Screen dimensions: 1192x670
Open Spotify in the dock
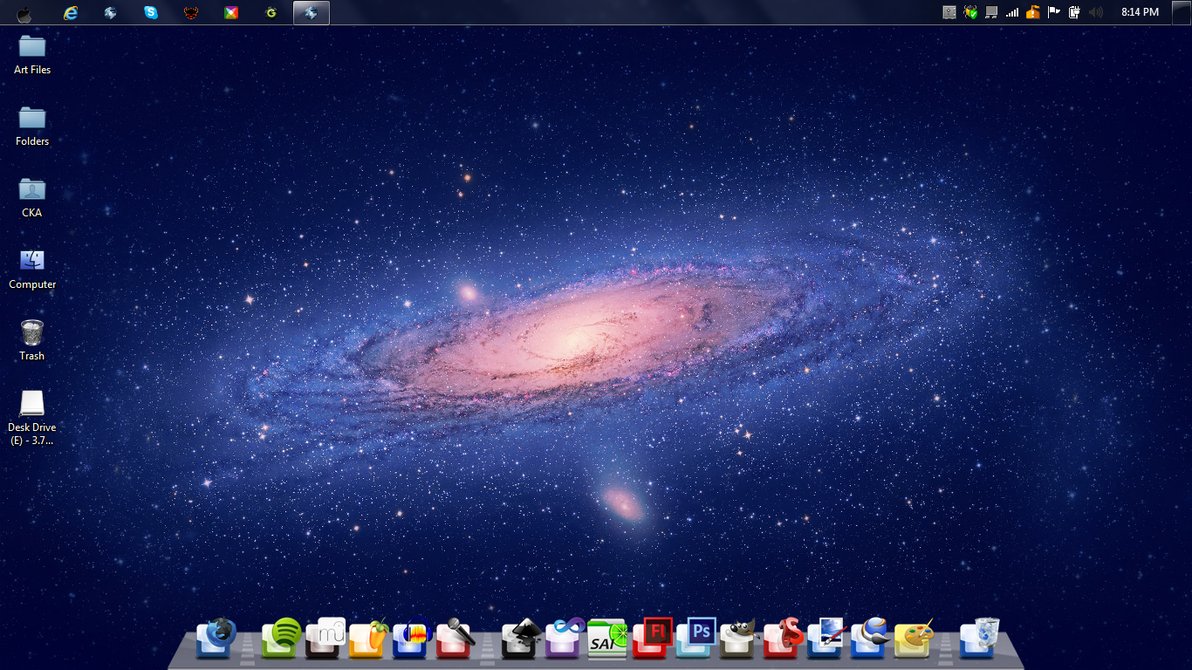[x=281, y=637]
